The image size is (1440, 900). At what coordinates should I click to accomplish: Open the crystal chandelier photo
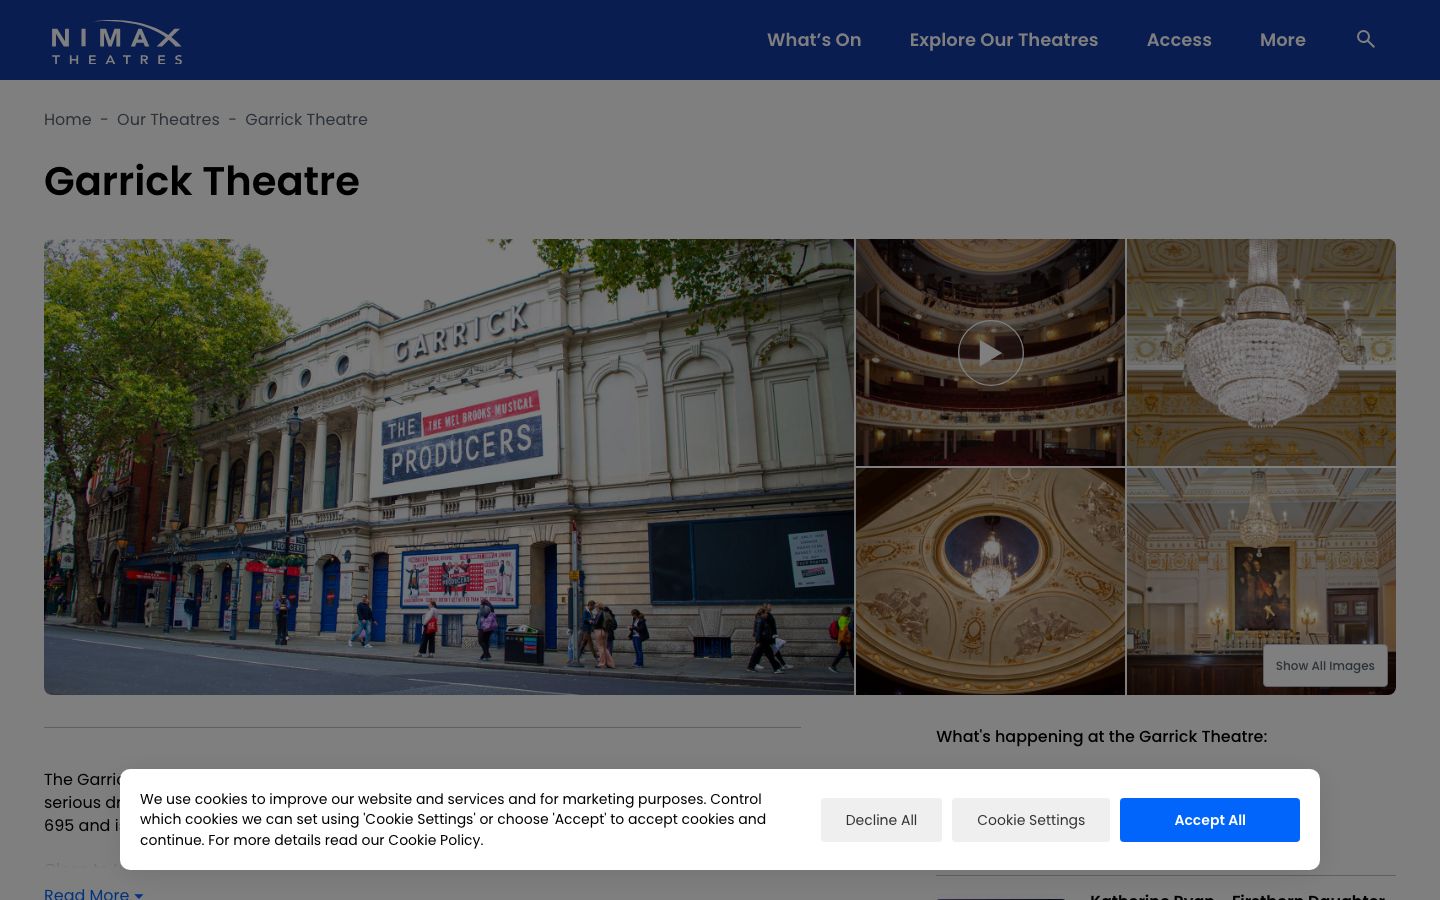1261,352
